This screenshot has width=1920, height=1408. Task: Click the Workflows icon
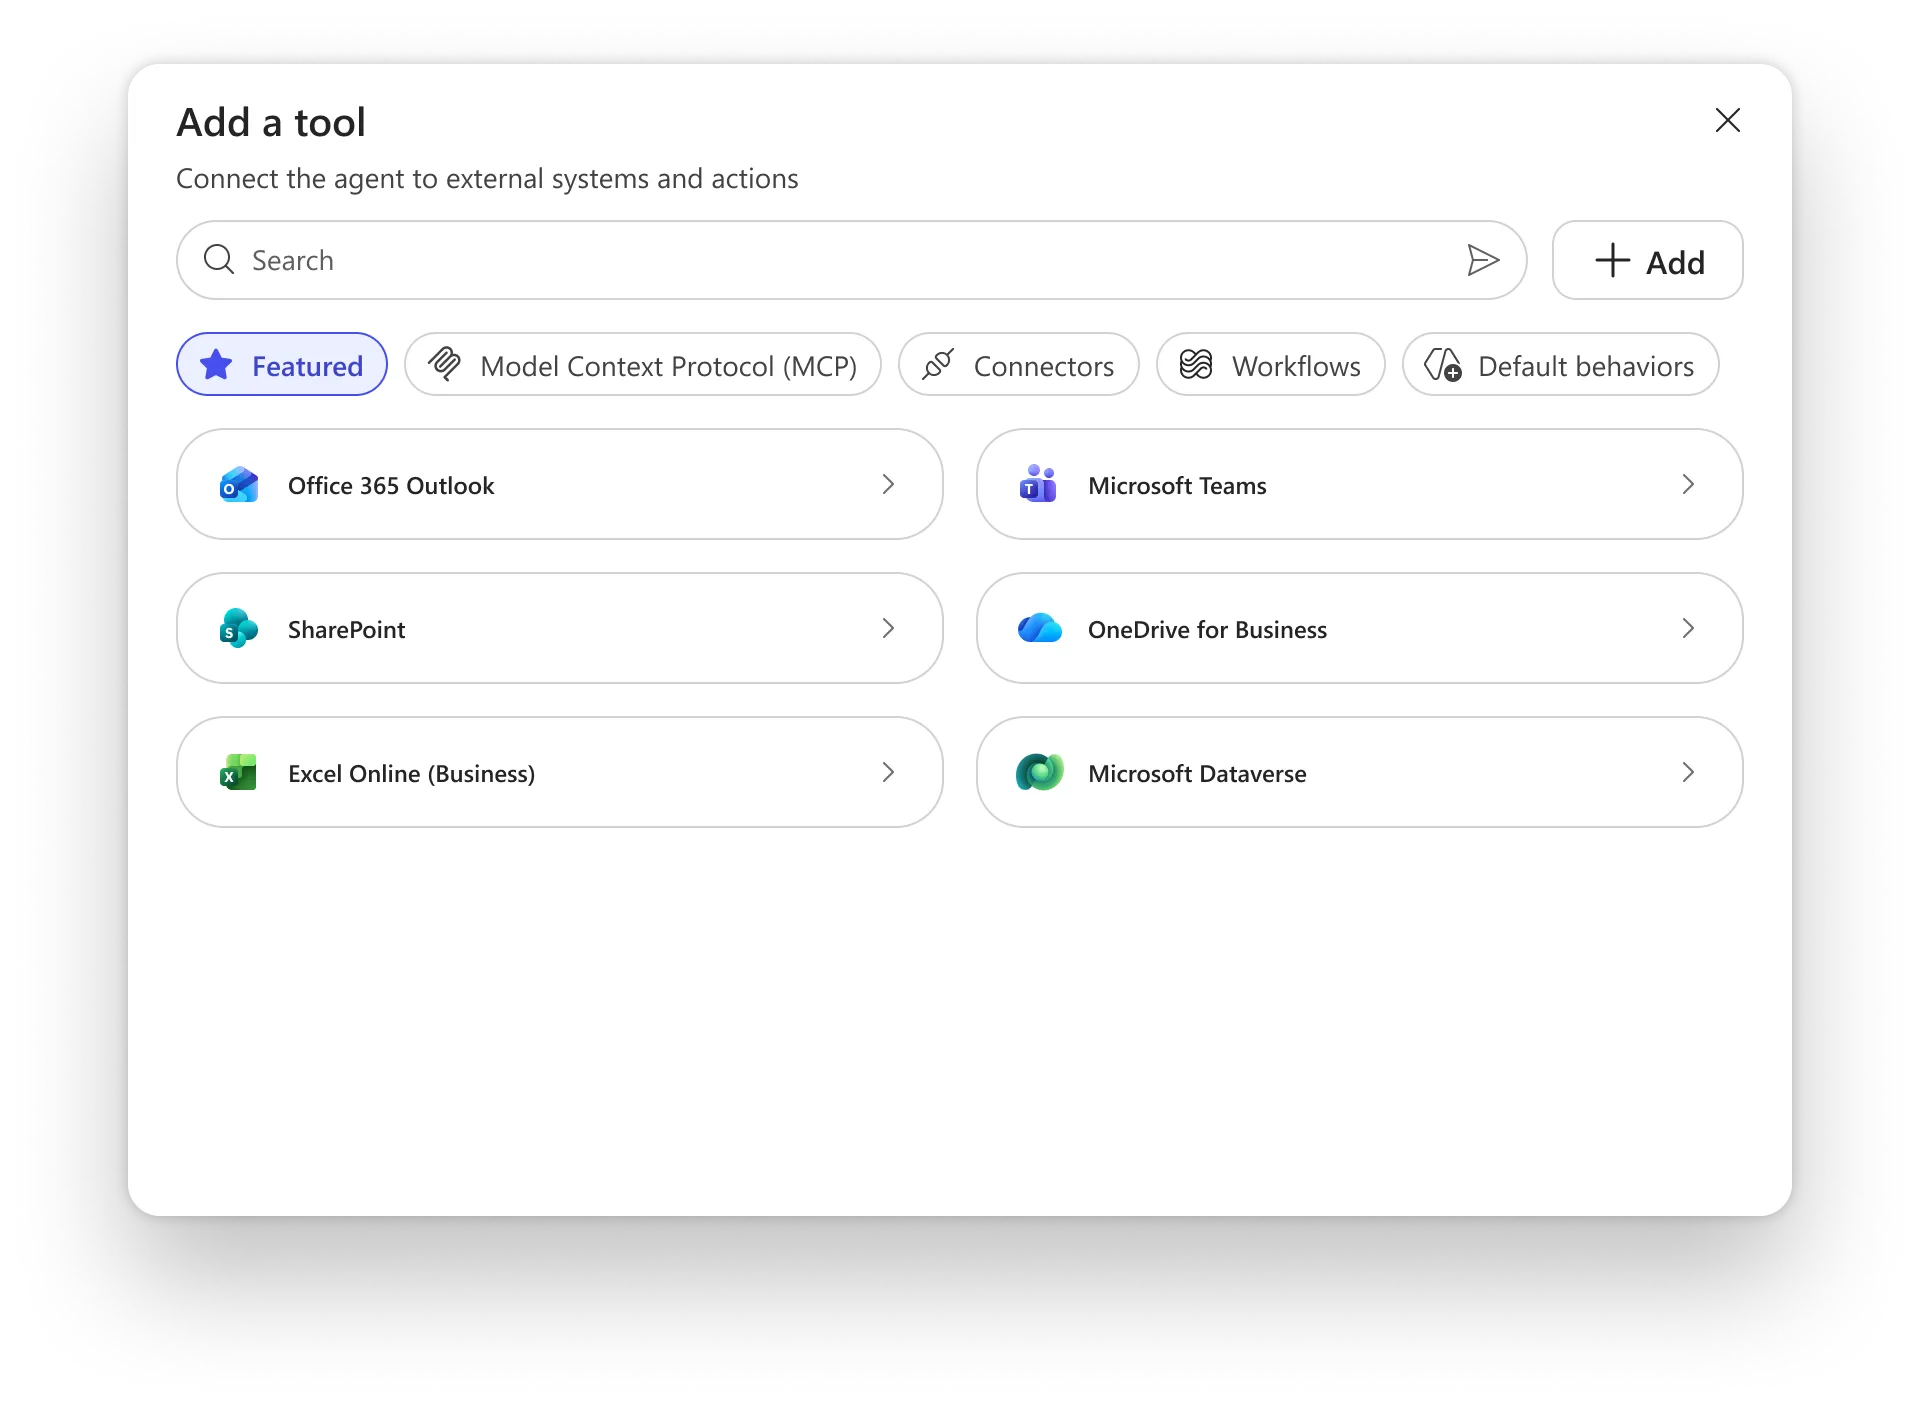click(1196, 364)
